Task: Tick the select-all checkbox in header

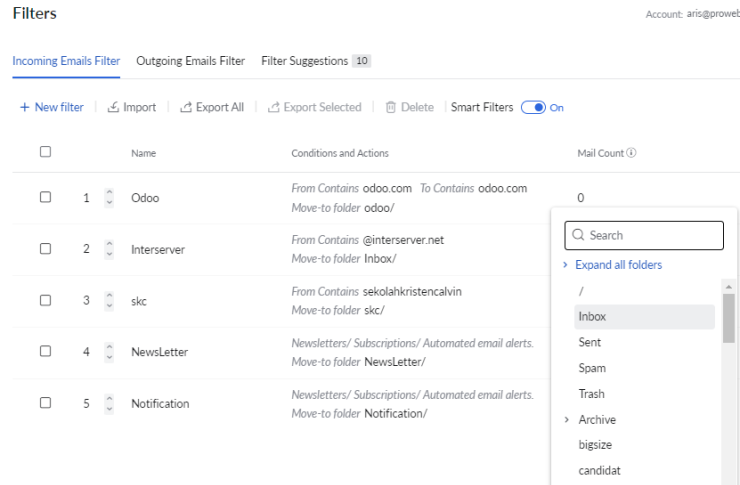Action: point(45,152)
